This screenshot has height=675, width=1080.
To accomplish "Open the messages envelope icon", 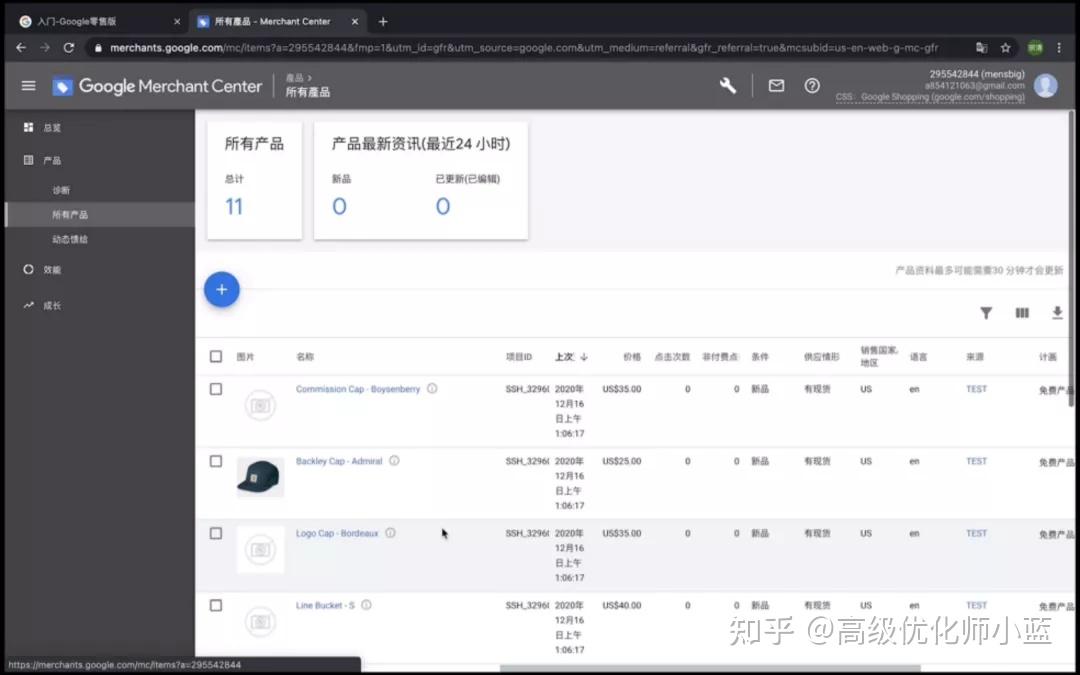I will [x=776, y=86].
